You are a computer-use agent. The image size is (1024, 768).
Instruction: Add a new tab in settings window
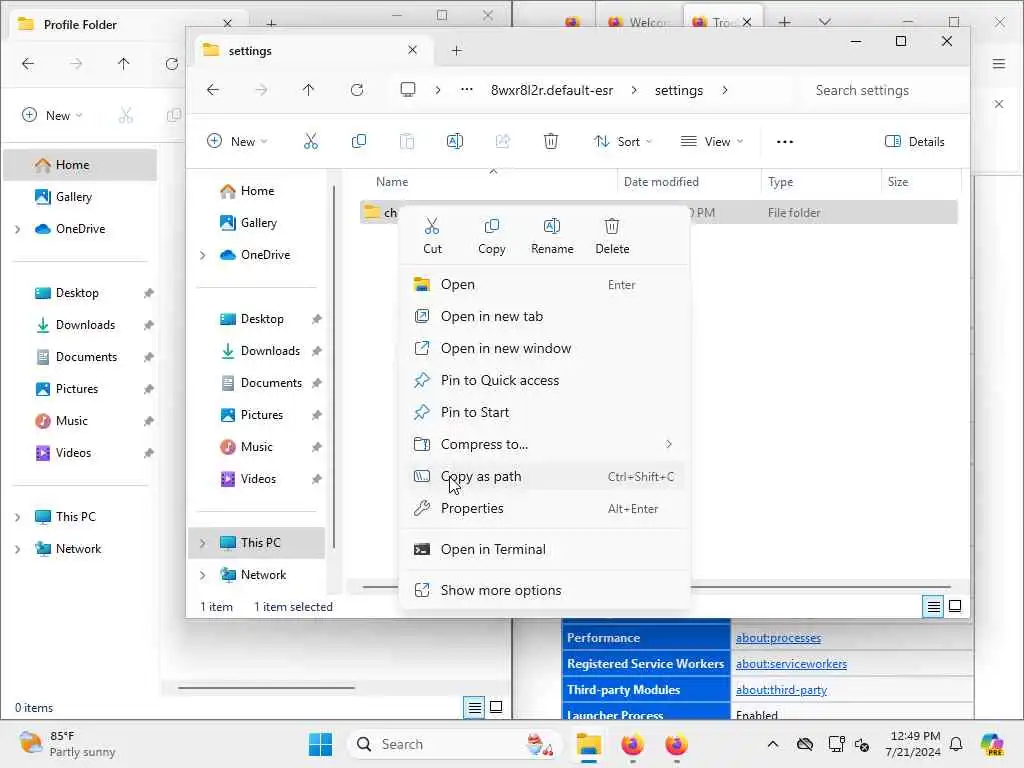[x=456, y=51]
